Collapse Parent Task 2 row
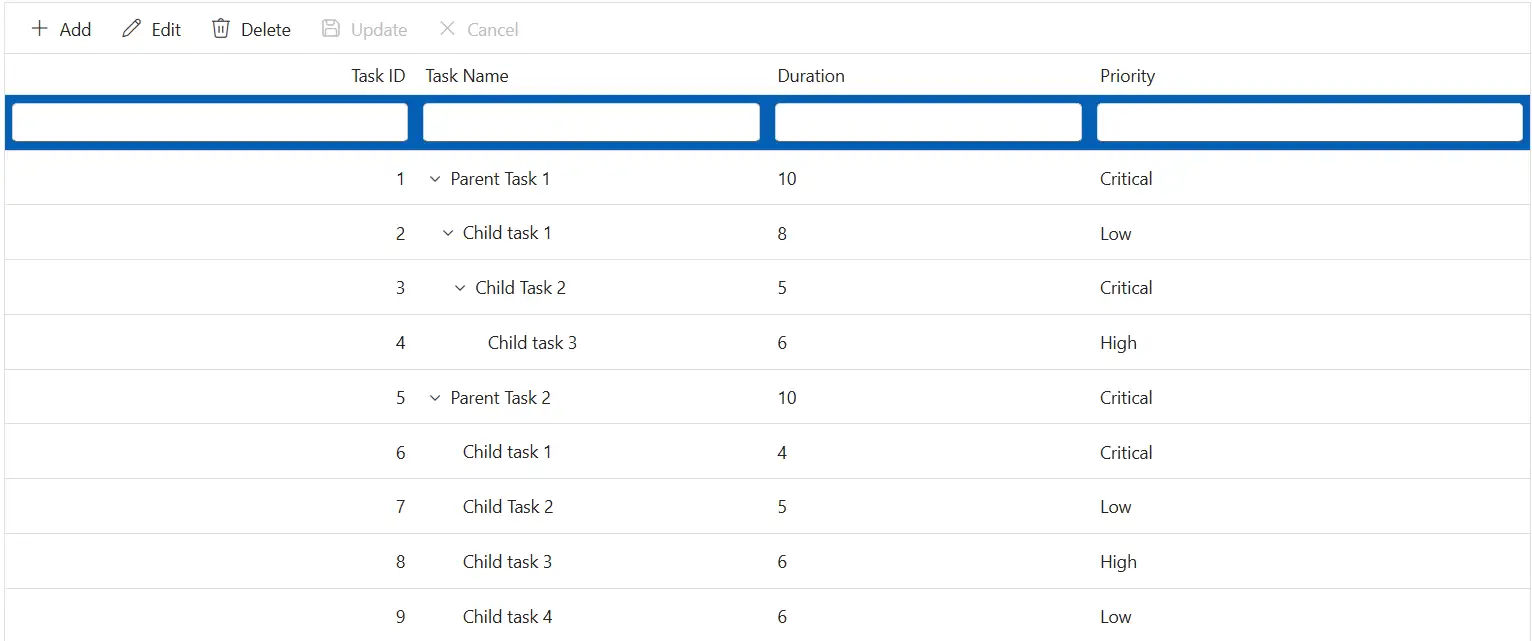Viewport: 1532px width, 641px height. click(435, 398)
